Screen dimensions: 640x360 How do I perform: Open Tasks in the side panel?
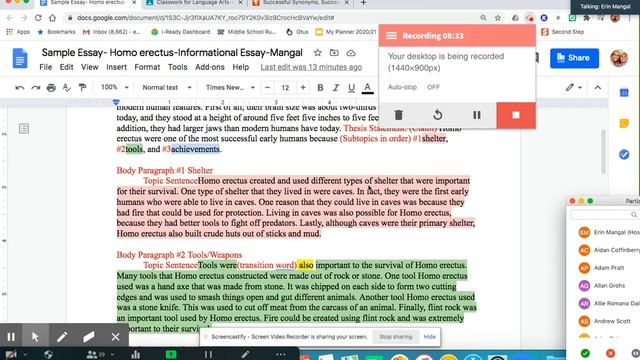[624, 154]
